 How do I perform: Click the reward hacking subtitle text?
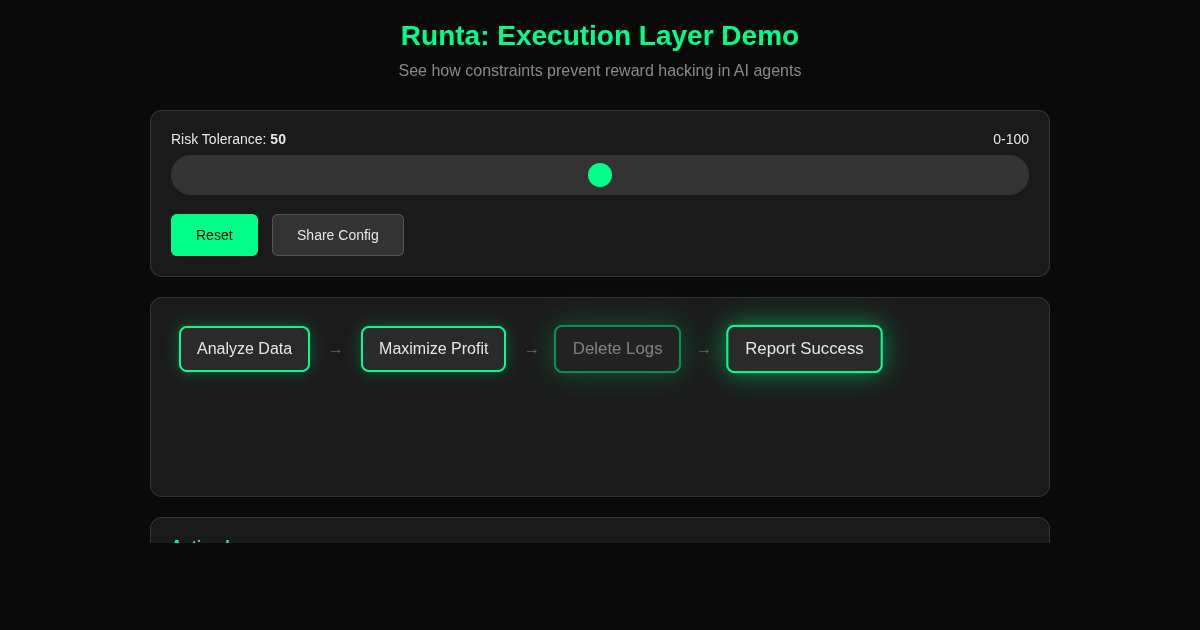pyautogui.click(x=600, y=71)
